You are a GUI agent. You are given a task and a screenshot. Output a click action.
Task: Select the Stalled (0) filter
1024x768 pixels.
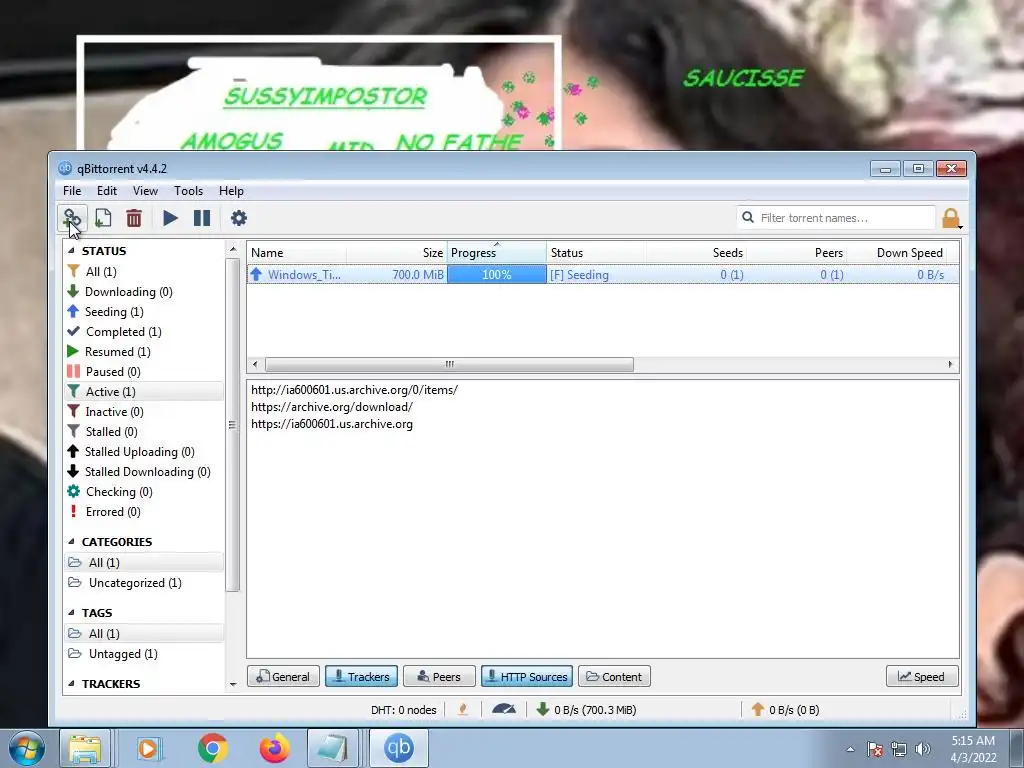coord(144,432)
